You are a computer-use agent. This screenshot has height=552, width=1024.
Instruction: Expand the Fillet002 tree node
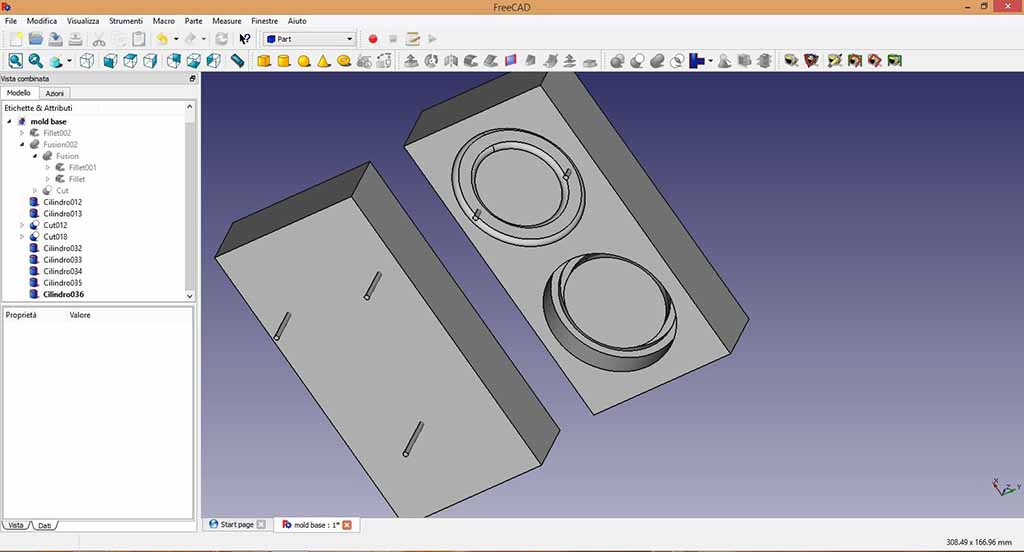(22, 133)
